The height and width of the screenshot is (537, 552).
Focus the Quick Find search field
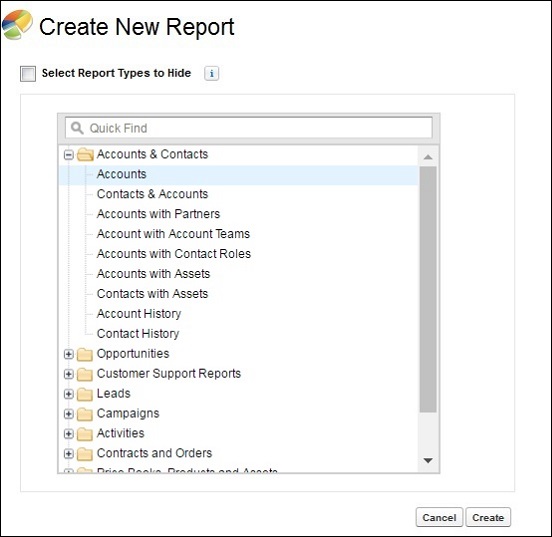[249, 128]
